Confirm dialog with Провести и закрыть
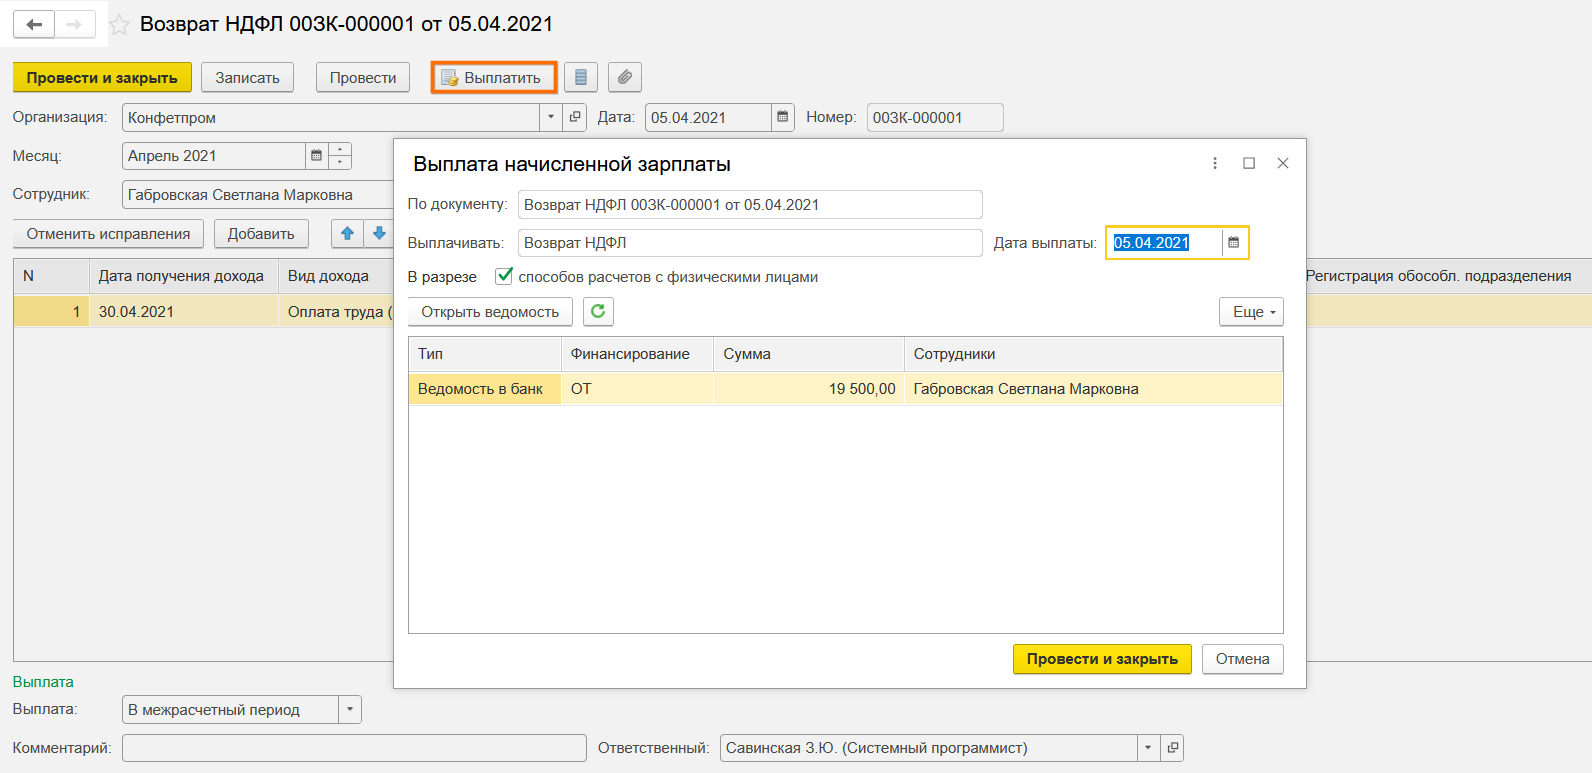The image size is (1592, 773). coord(1102,659)
